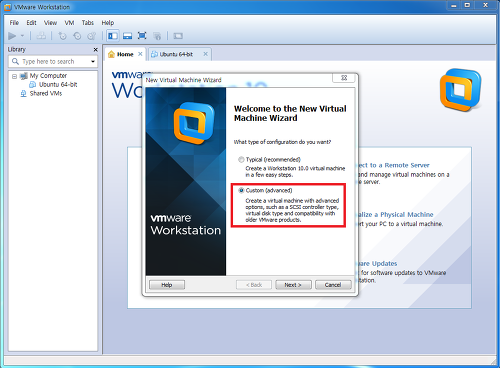This screenshot has width=500, height=368.
Task: Click the wizard Help button
Action: [x=167, y=285]
